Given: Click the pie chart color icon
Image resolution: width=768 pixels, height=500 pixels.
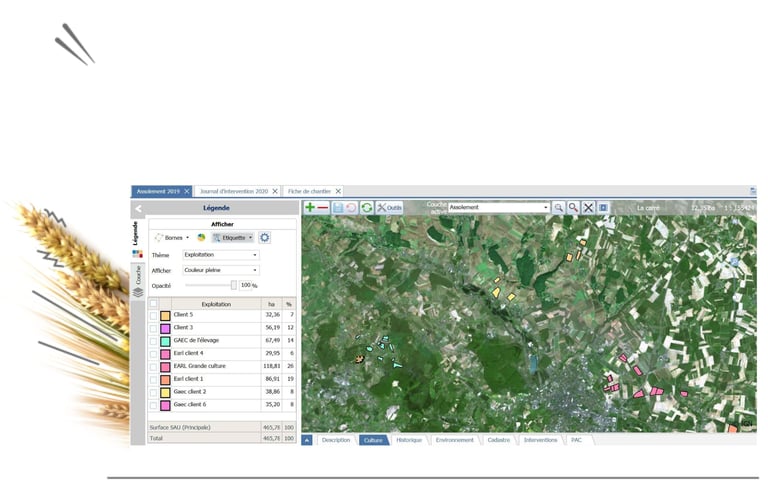Looking at the screenshot, I should pos(201,238).
